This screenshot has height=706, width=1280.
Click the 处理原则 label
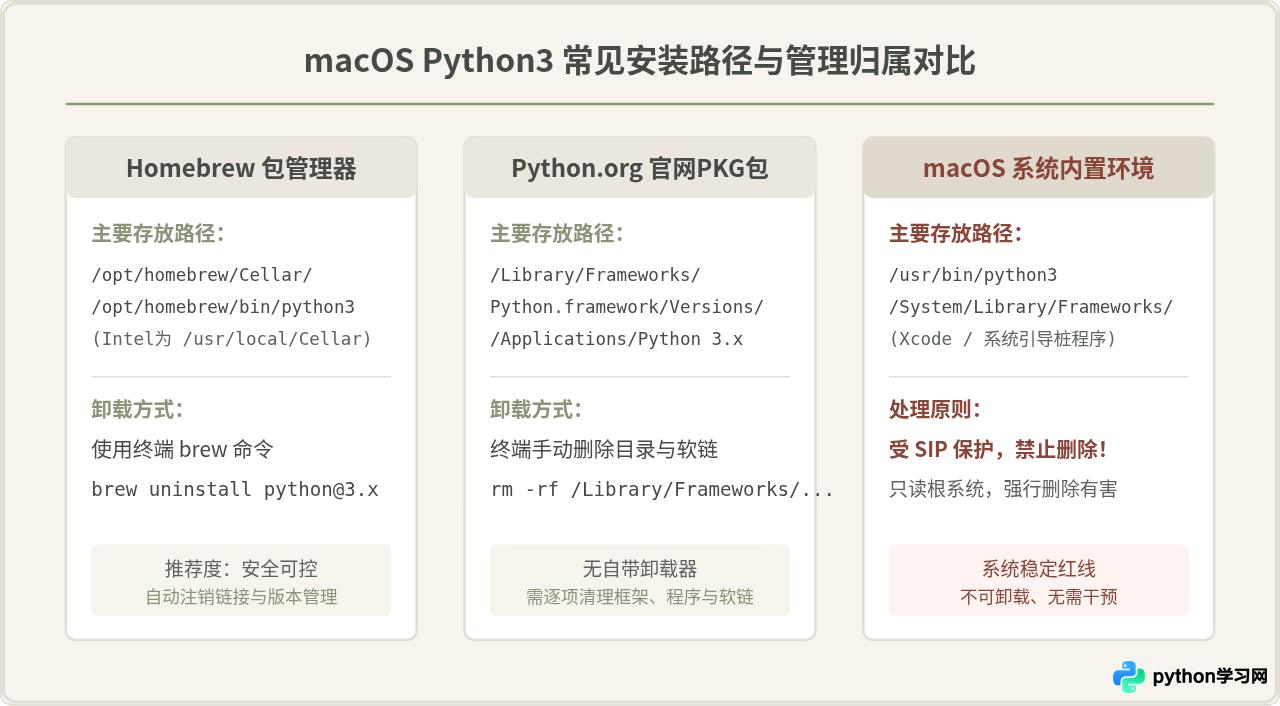[x=935, y=410]
